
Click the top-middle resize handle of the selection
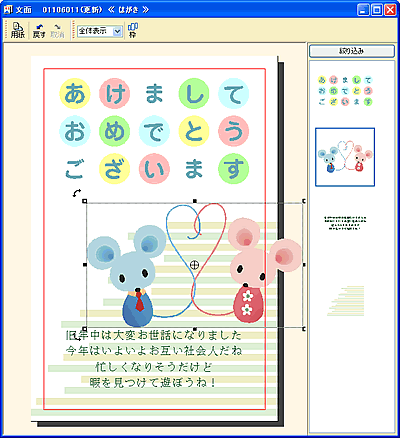coord(195,201)
